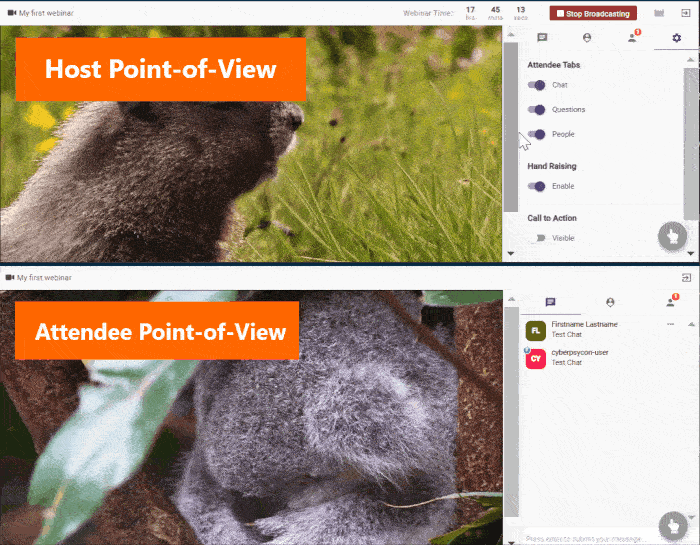This screenshot has height=545, width=700.
Task: Switch to attendee questions tab
Action: tap(610, 302)
